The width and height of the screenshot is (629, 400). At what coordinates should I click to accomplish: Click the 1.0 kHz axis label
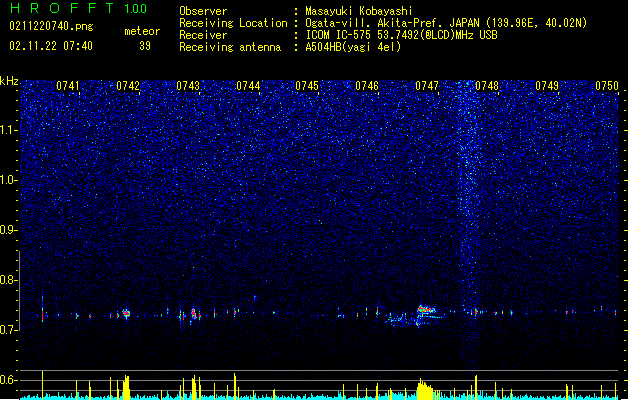tap(9, 180)
